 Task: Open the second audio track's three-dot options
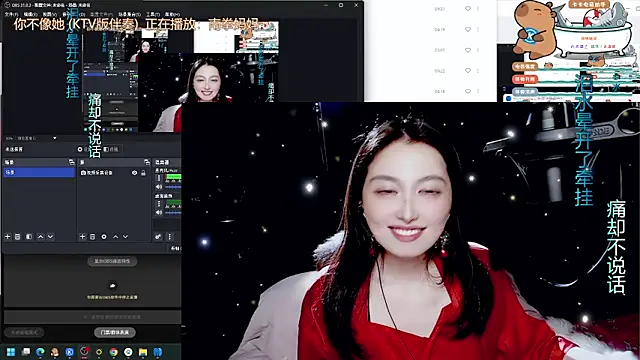point(159,204)
